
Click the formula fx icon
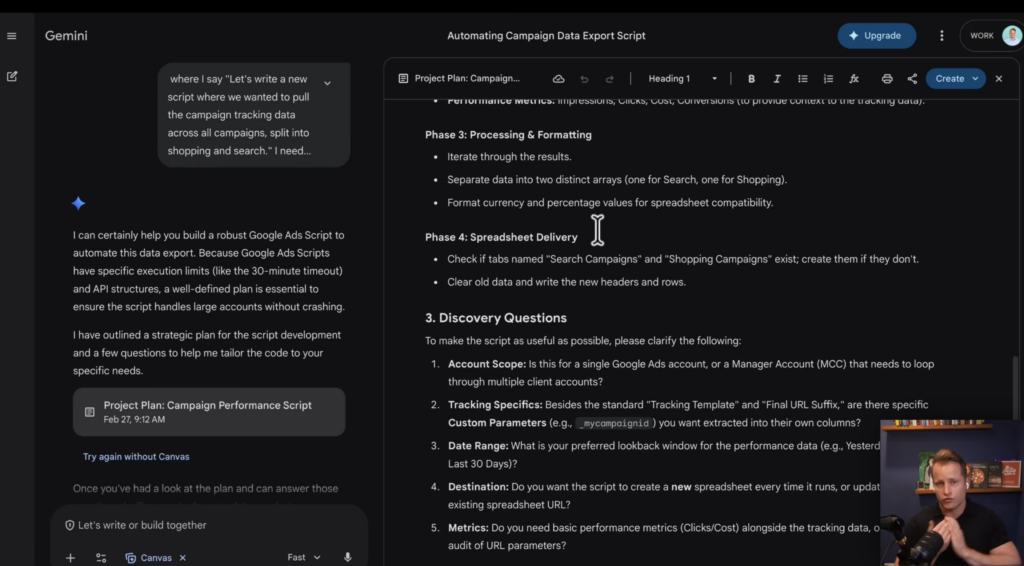(854, 79)
